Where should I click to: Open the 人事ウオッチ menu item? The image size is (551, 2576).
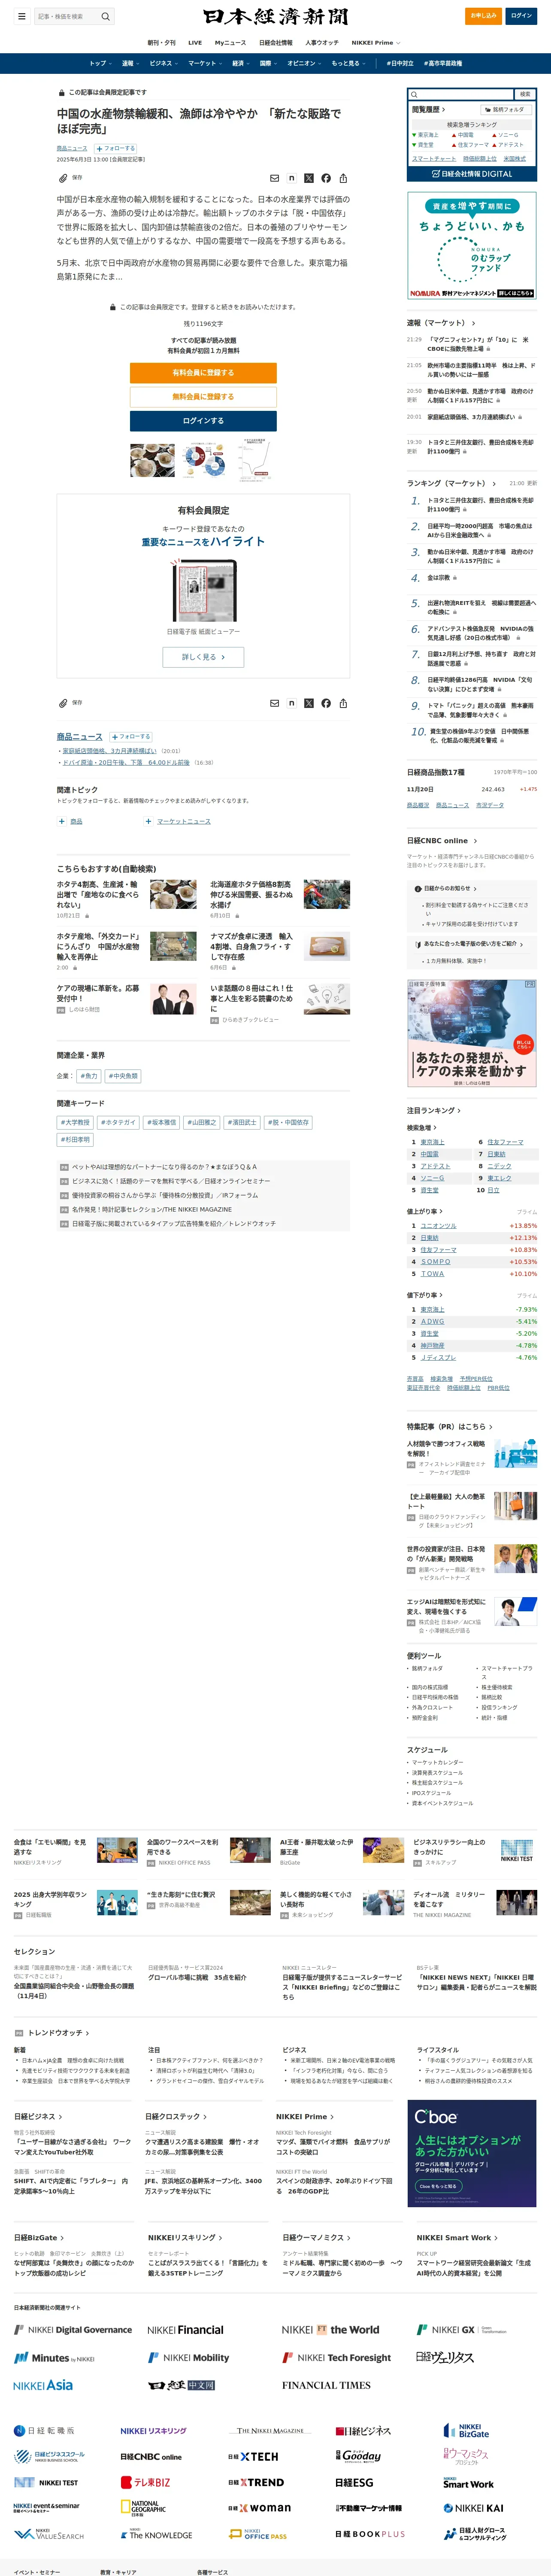(322, 43)
